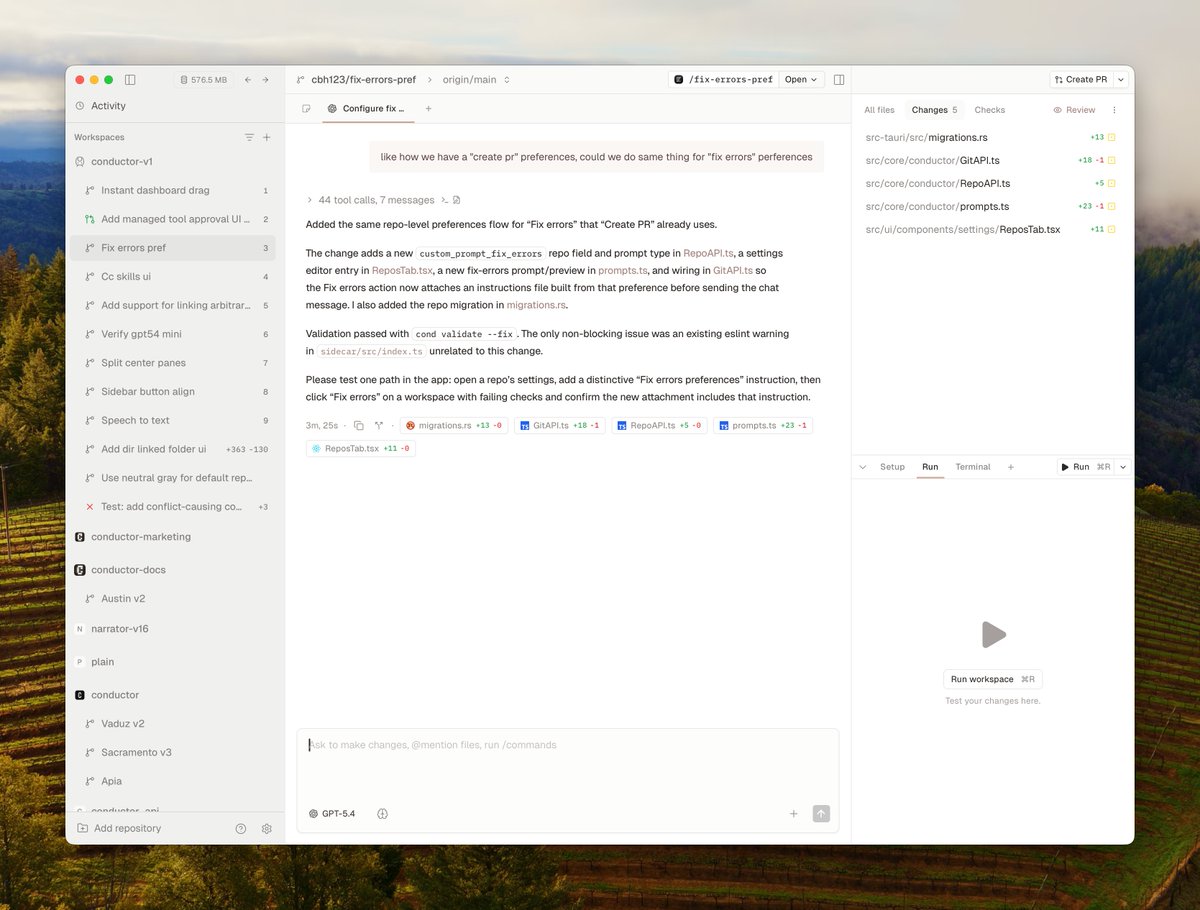Collapse the conductor-v1 repository group
Viewport: 1200px width, 910px height.
pyautogui.click(x=122, y=161)
